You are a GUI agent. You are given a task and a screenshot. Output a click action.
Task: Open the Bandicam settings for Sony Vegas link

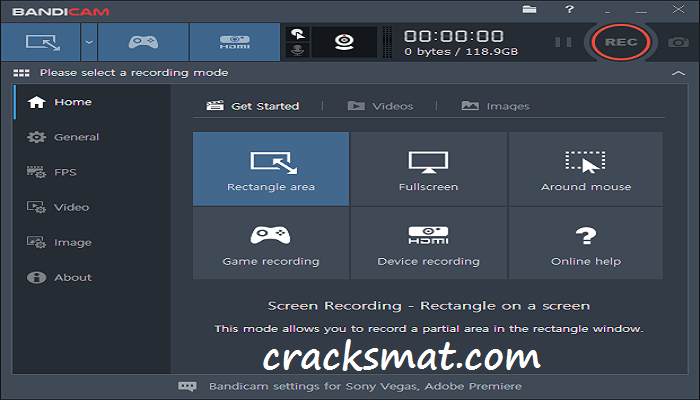point(365,386)
